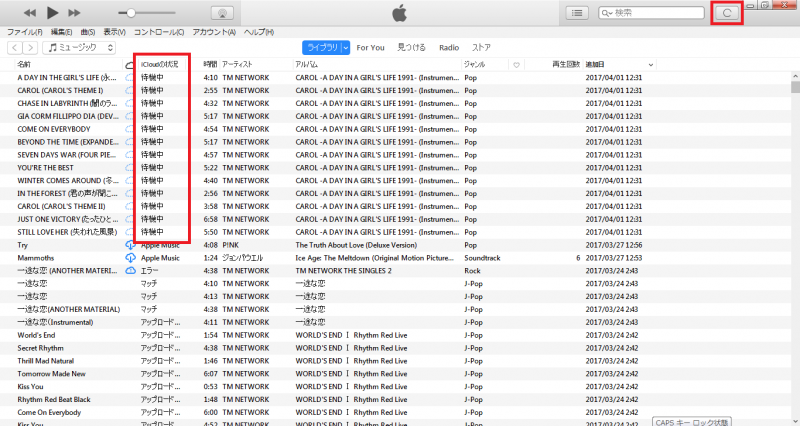The height and width of the screenshot is (426, 800).
Task: Select the song Secret Rhythm
Action: click(x=40, y=348)
